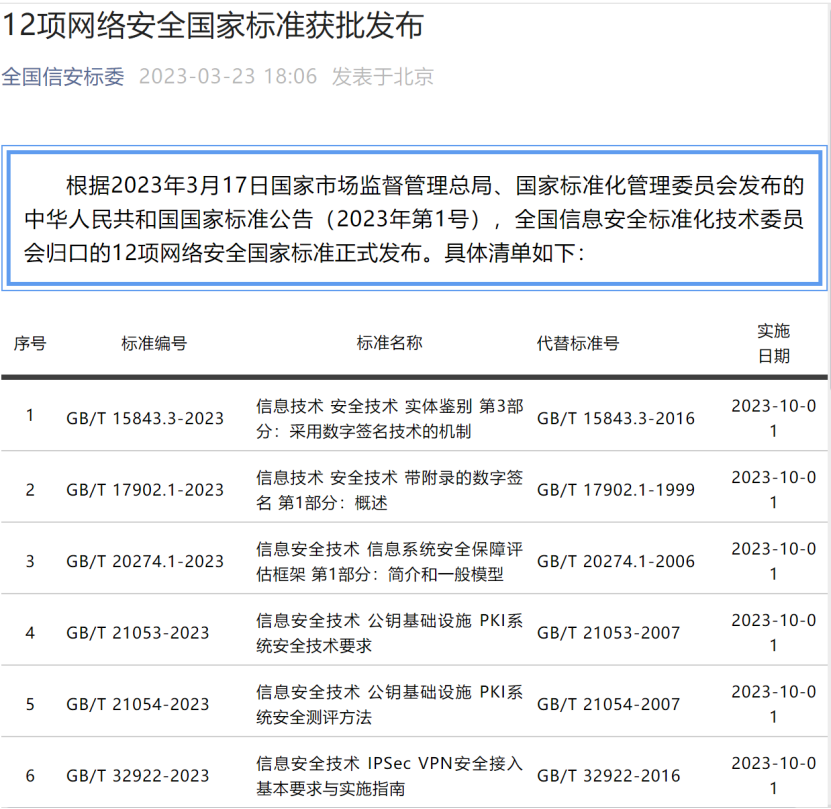
Task: Click the 标准名称 column header
Action: pyautogui.click(x=389, y=343)
